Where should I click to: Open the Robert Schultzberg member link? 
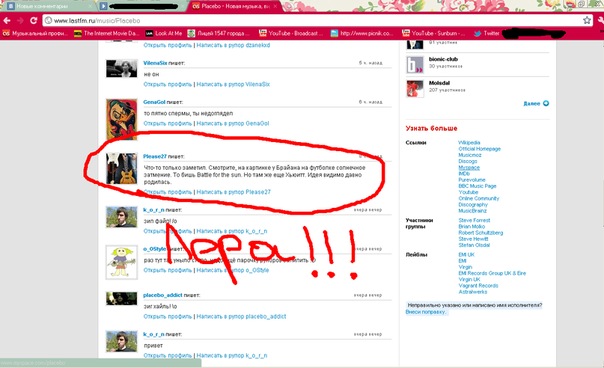[x=481, y=233]
